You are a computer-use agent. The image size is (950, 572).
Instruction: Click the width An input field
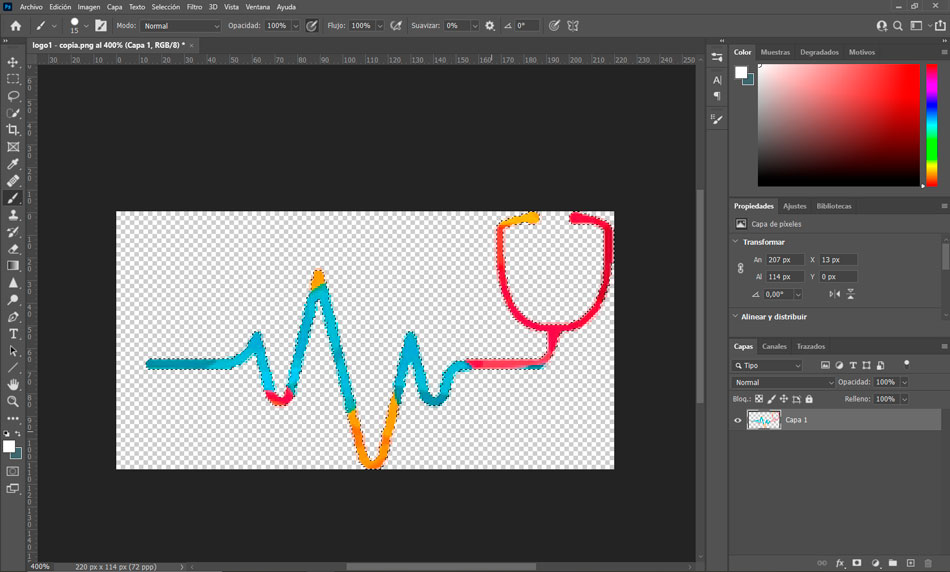tap(785, 260)
